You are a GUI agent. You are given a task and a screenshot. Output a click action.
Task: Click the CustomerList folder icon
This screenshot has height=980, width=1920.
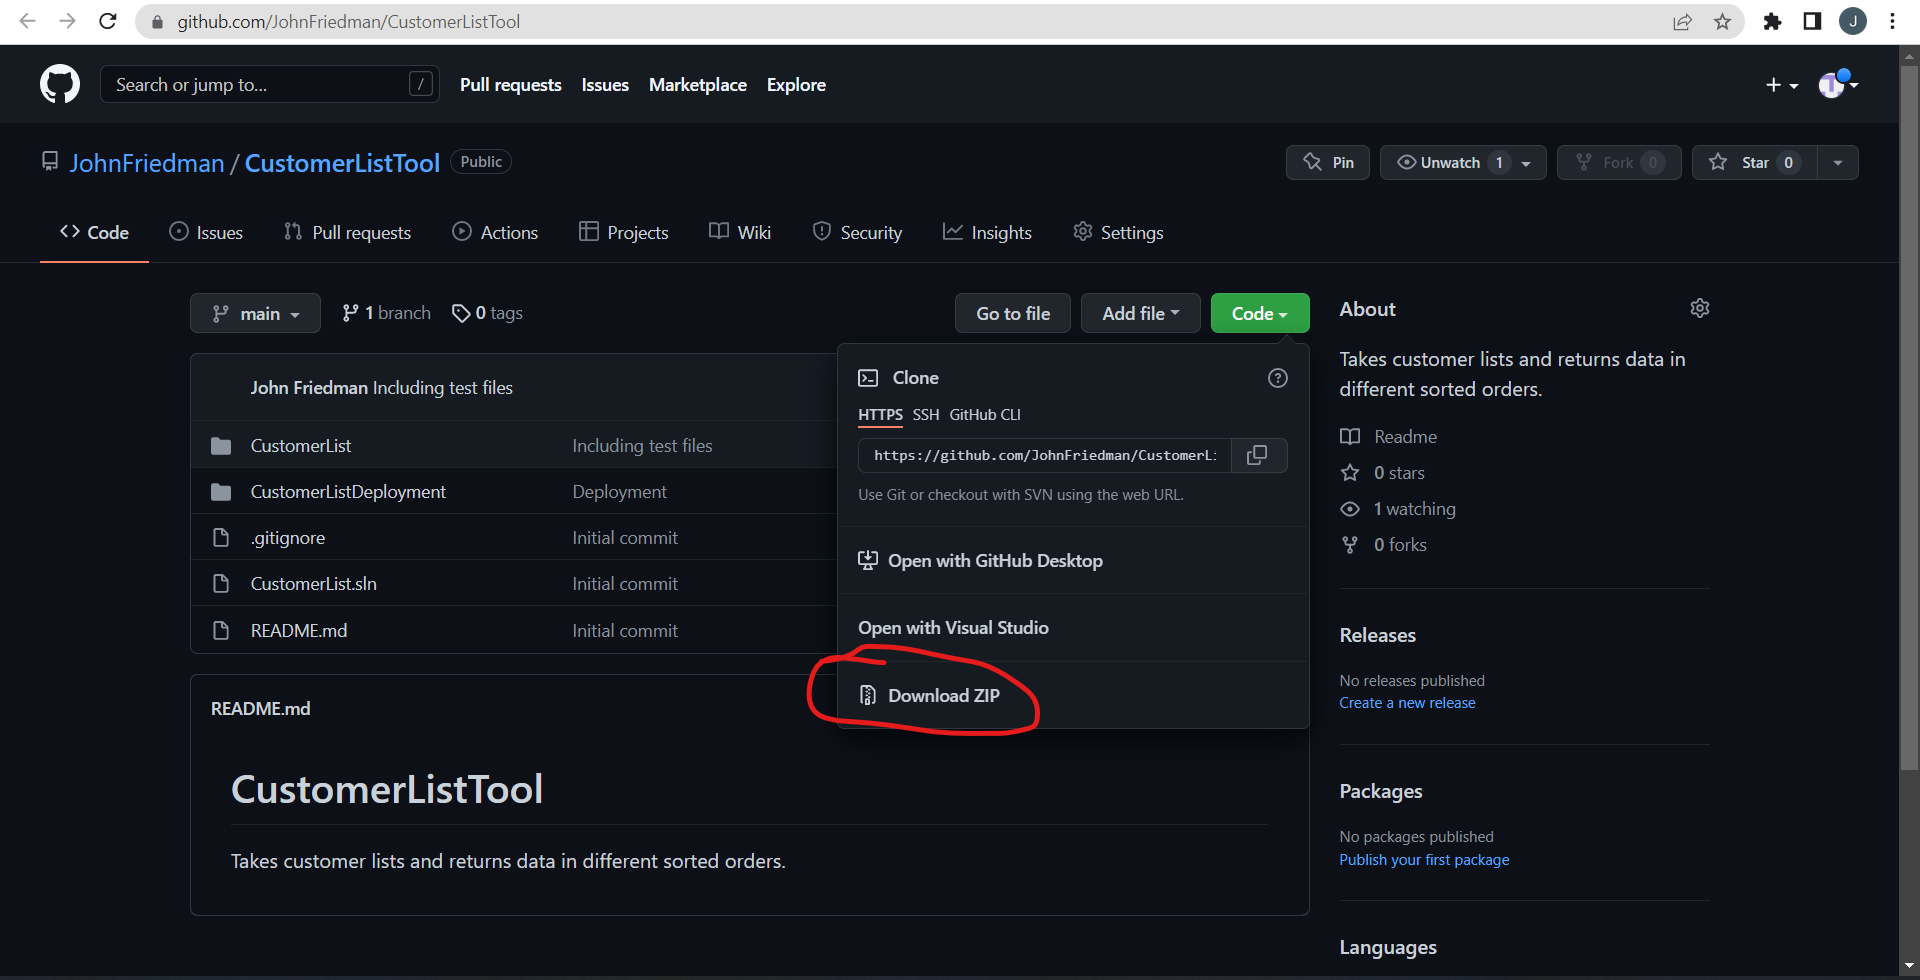221,446
